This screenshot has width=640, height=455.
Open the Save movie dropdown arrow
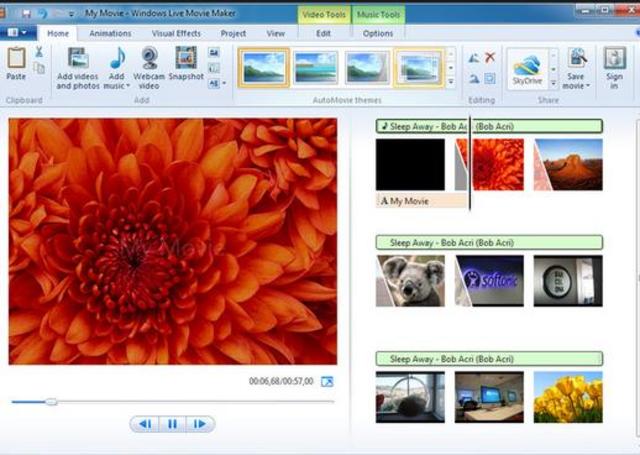pos(588,86)
